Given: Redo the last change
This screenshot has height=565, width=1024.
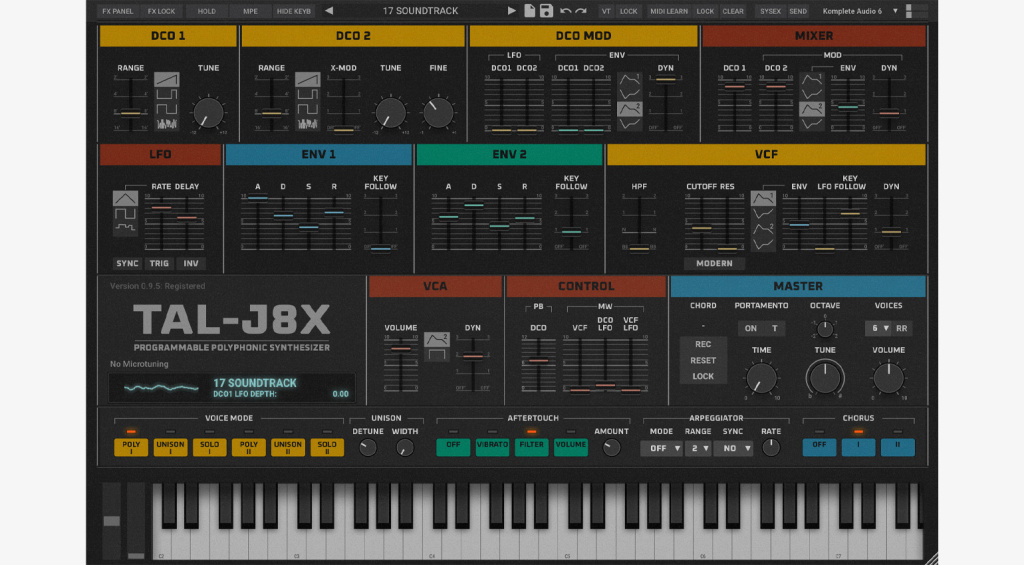Looking at the screenshot, I should [x=581, y=11].
